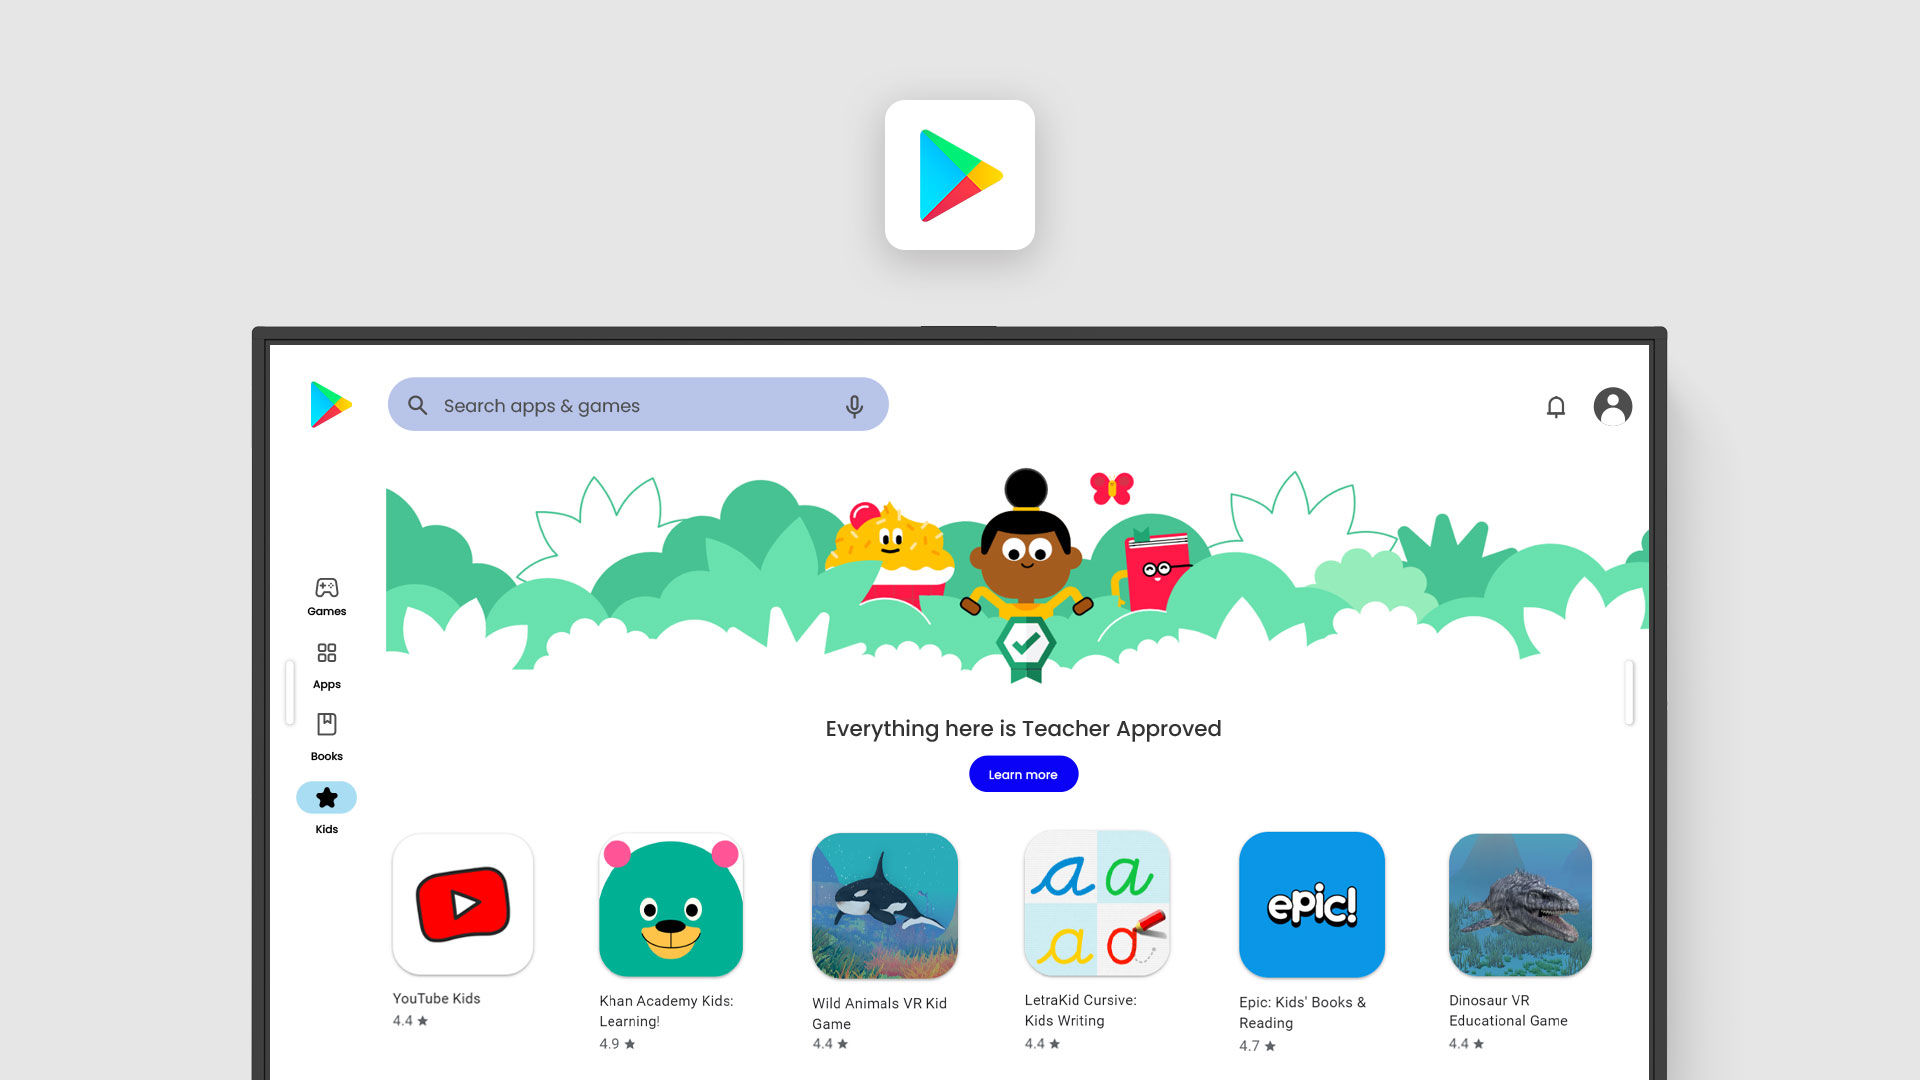This screenshot has width=1920, height=1080.
Task: Click the search apps & games field
Action: tap(638, 405)
